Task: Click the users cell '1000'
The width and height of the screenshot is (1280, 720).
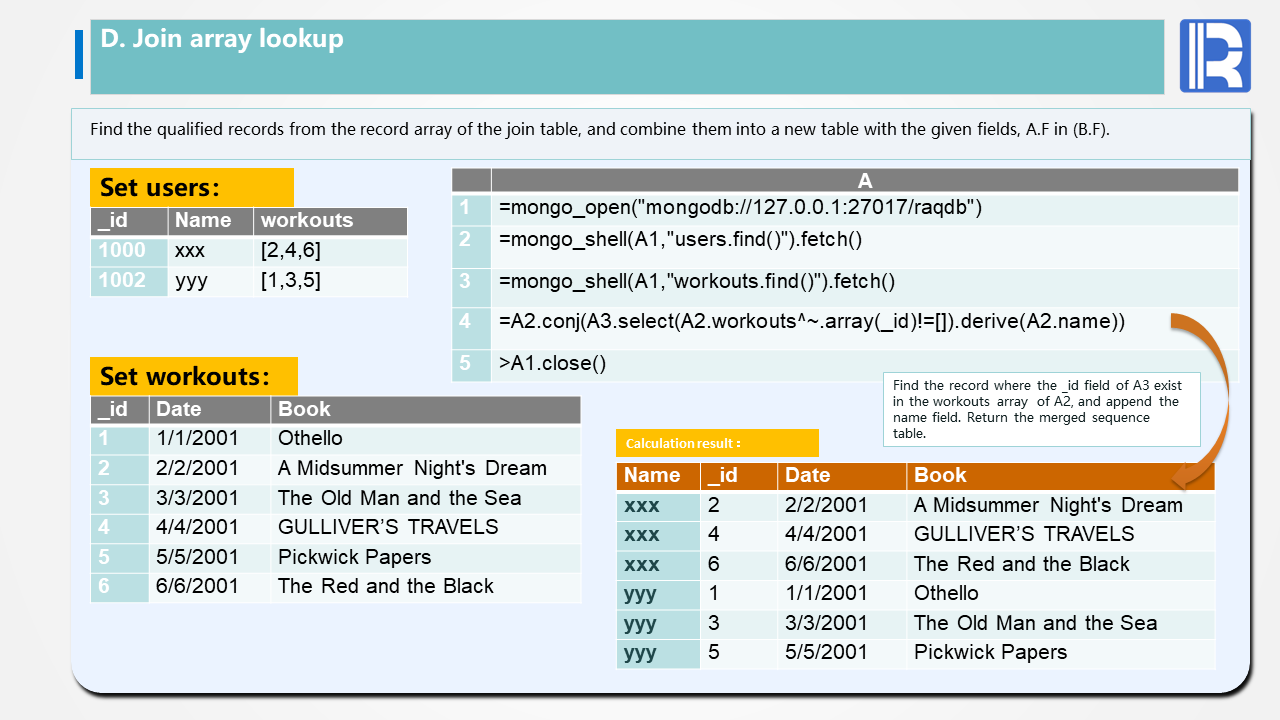Action: [x=129, y=250]
